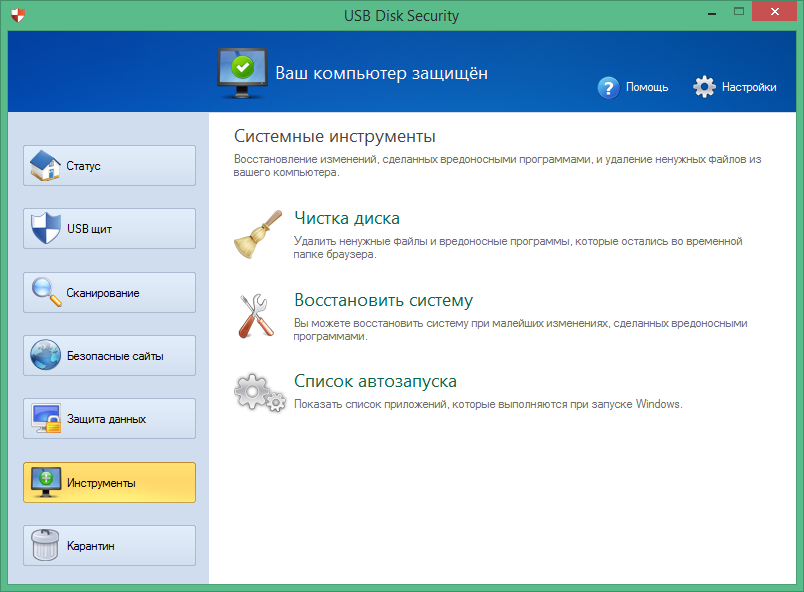804x592 pixels.
Task: Click the trash bin icon beside Карантин
Action: click(x=45, y=545)
